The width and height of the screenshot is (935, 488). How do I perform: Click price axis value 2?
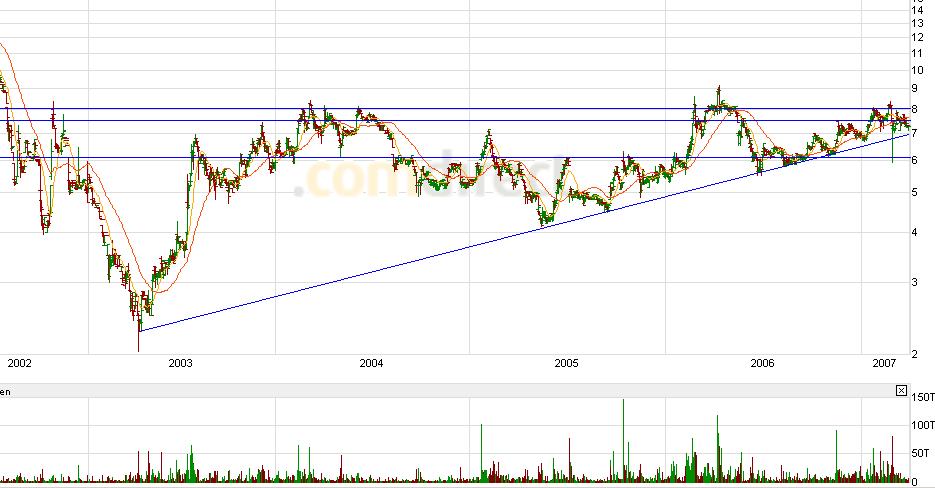[x=915, y=354]
